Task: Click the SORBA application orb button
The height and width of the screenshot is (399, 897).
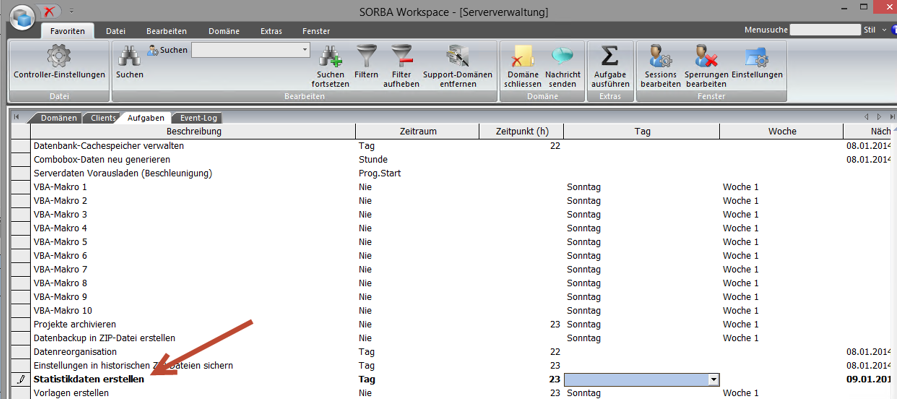Action: pyautogui.click(x=22, y=18)
